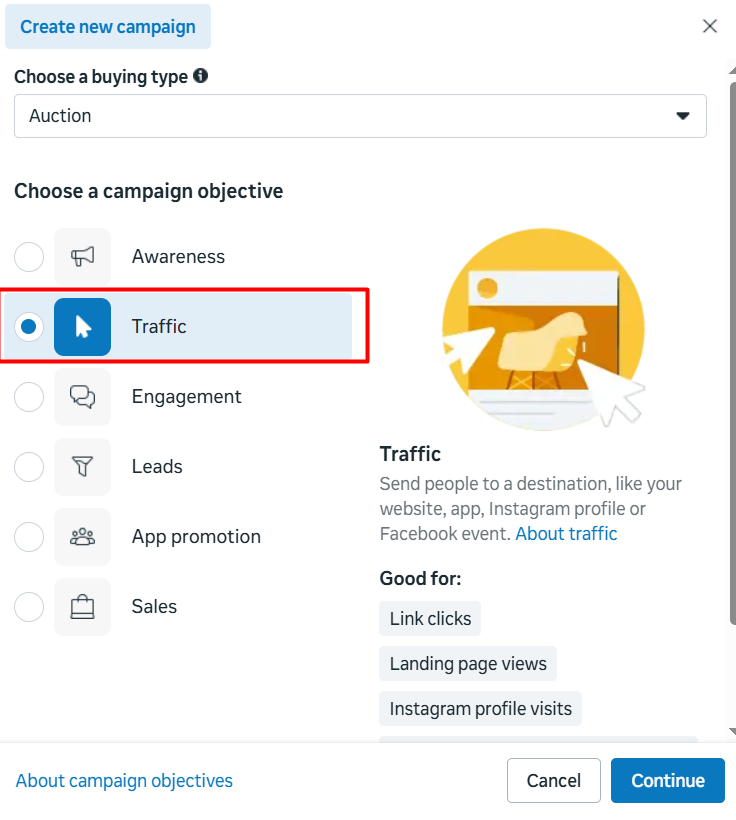
Task: Select the App promotion radio button
Action: pos(29,537)
